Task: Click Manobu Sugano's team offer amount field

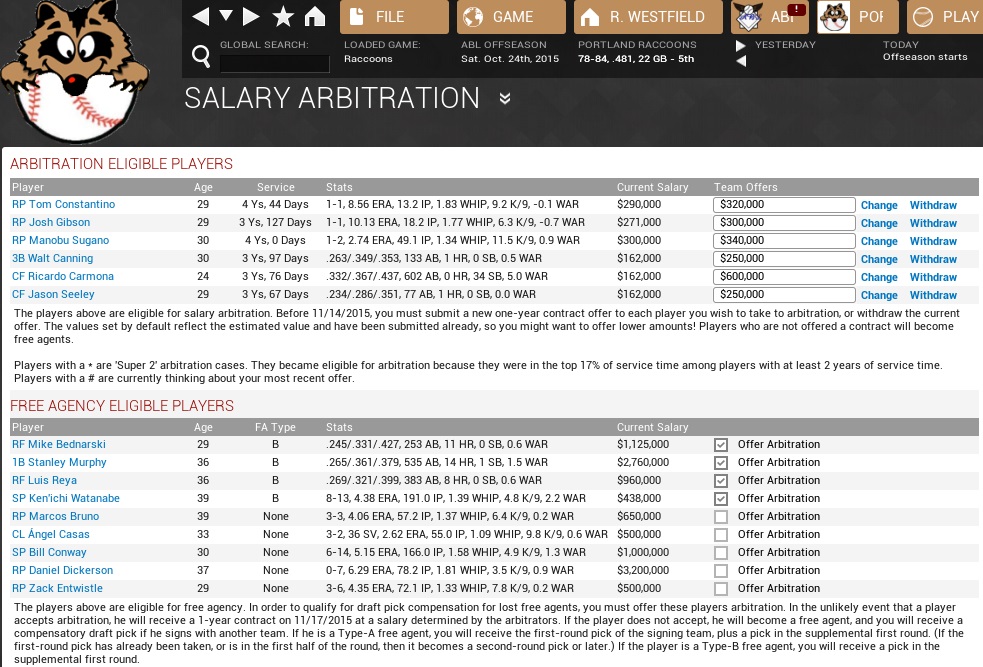Action: click(x=784, y=241)
